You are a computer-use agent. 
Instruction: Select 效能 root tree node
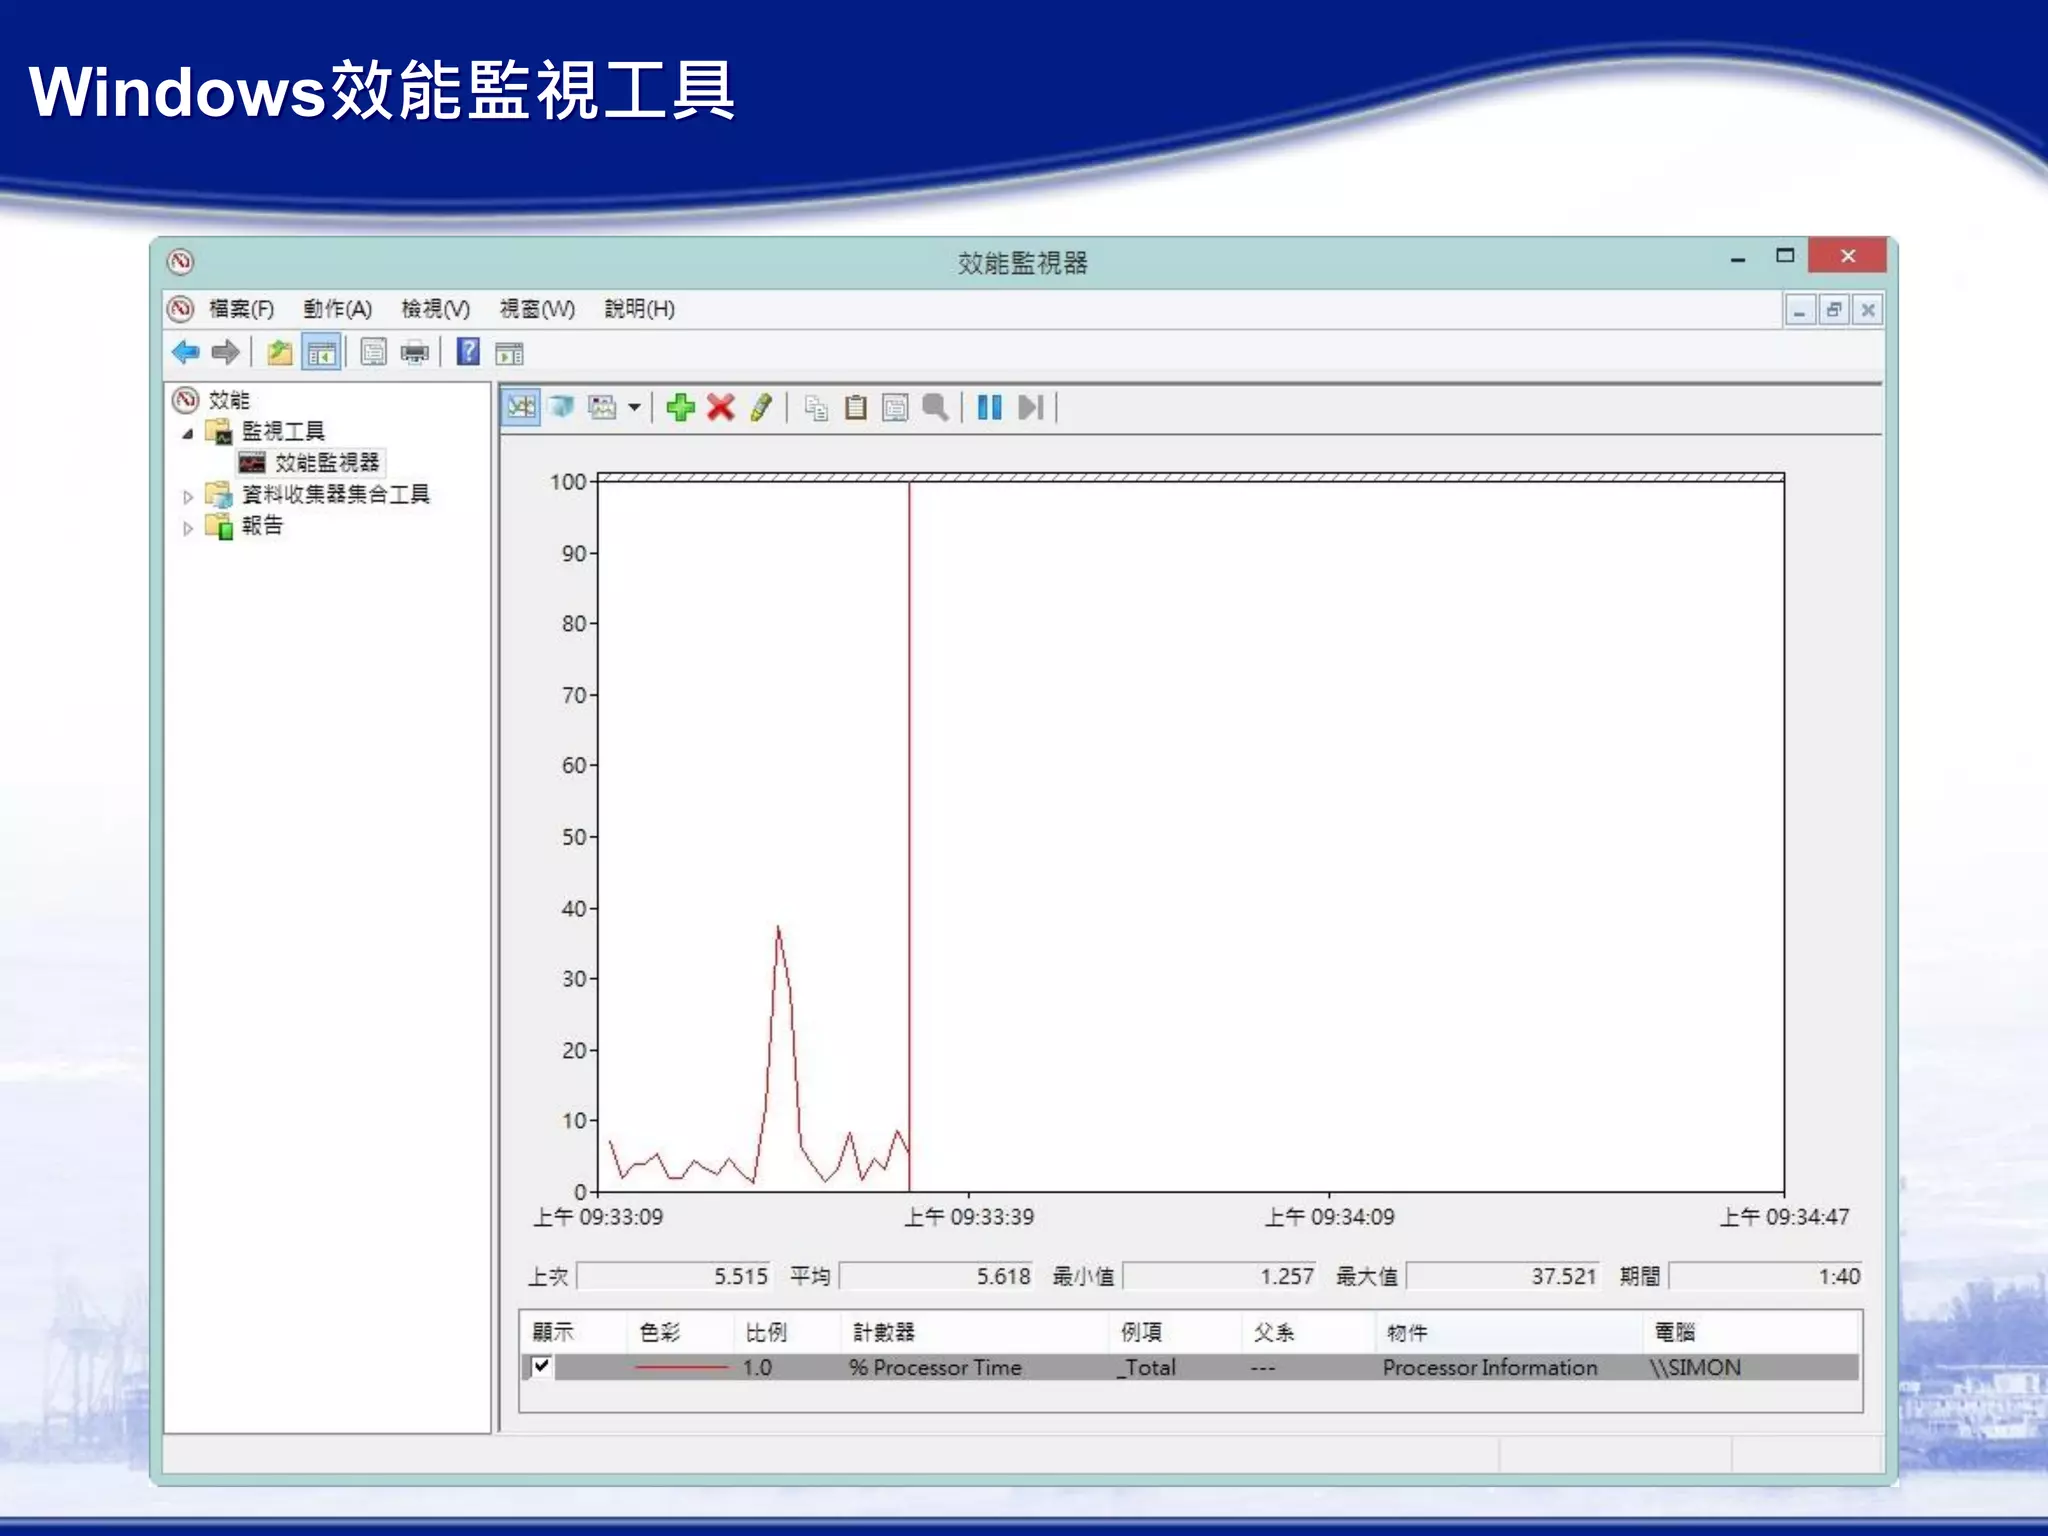click(x=228, y=400)
